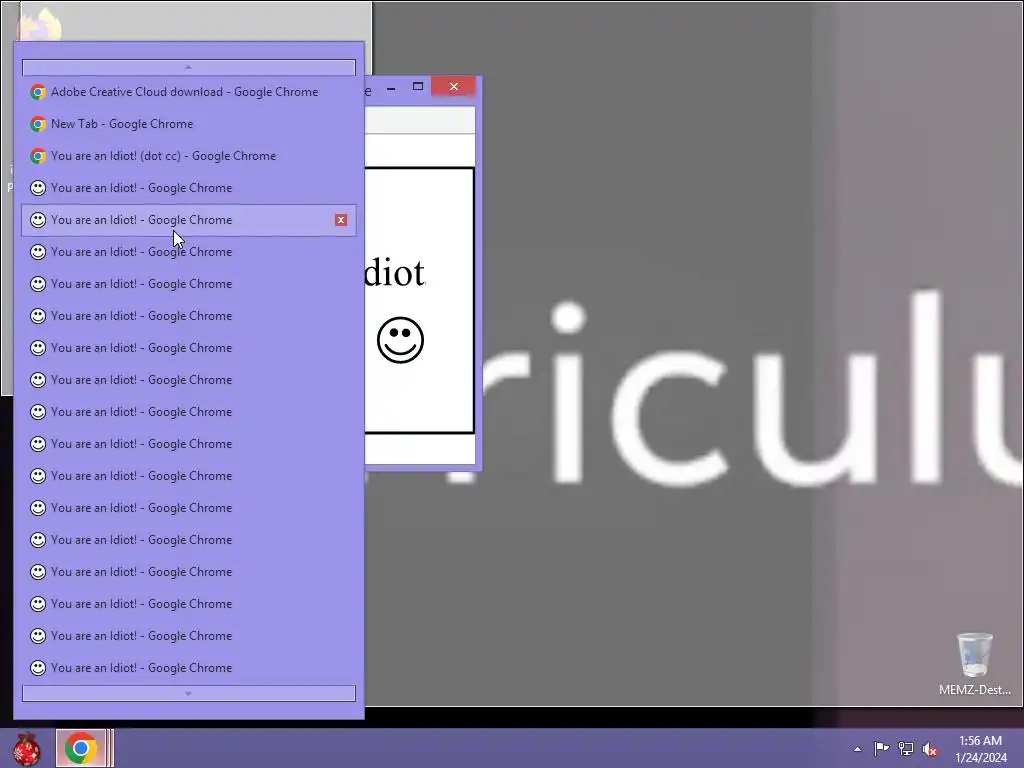
Task: Close the 'You are an Idiot' browser window
Action: [453, 87]
